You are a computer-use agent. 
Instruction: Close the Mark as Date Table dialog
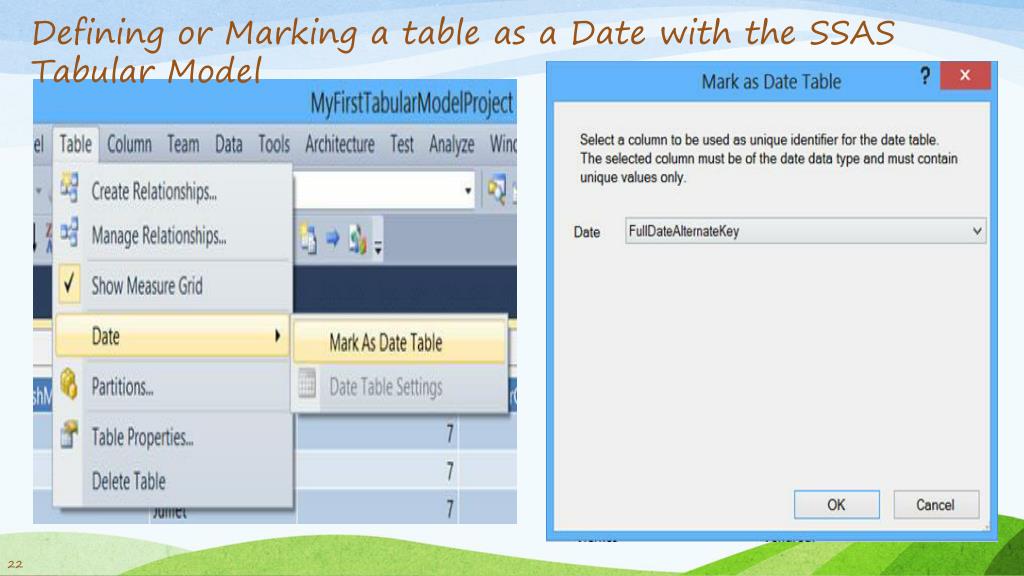click(x=965, y=76)
